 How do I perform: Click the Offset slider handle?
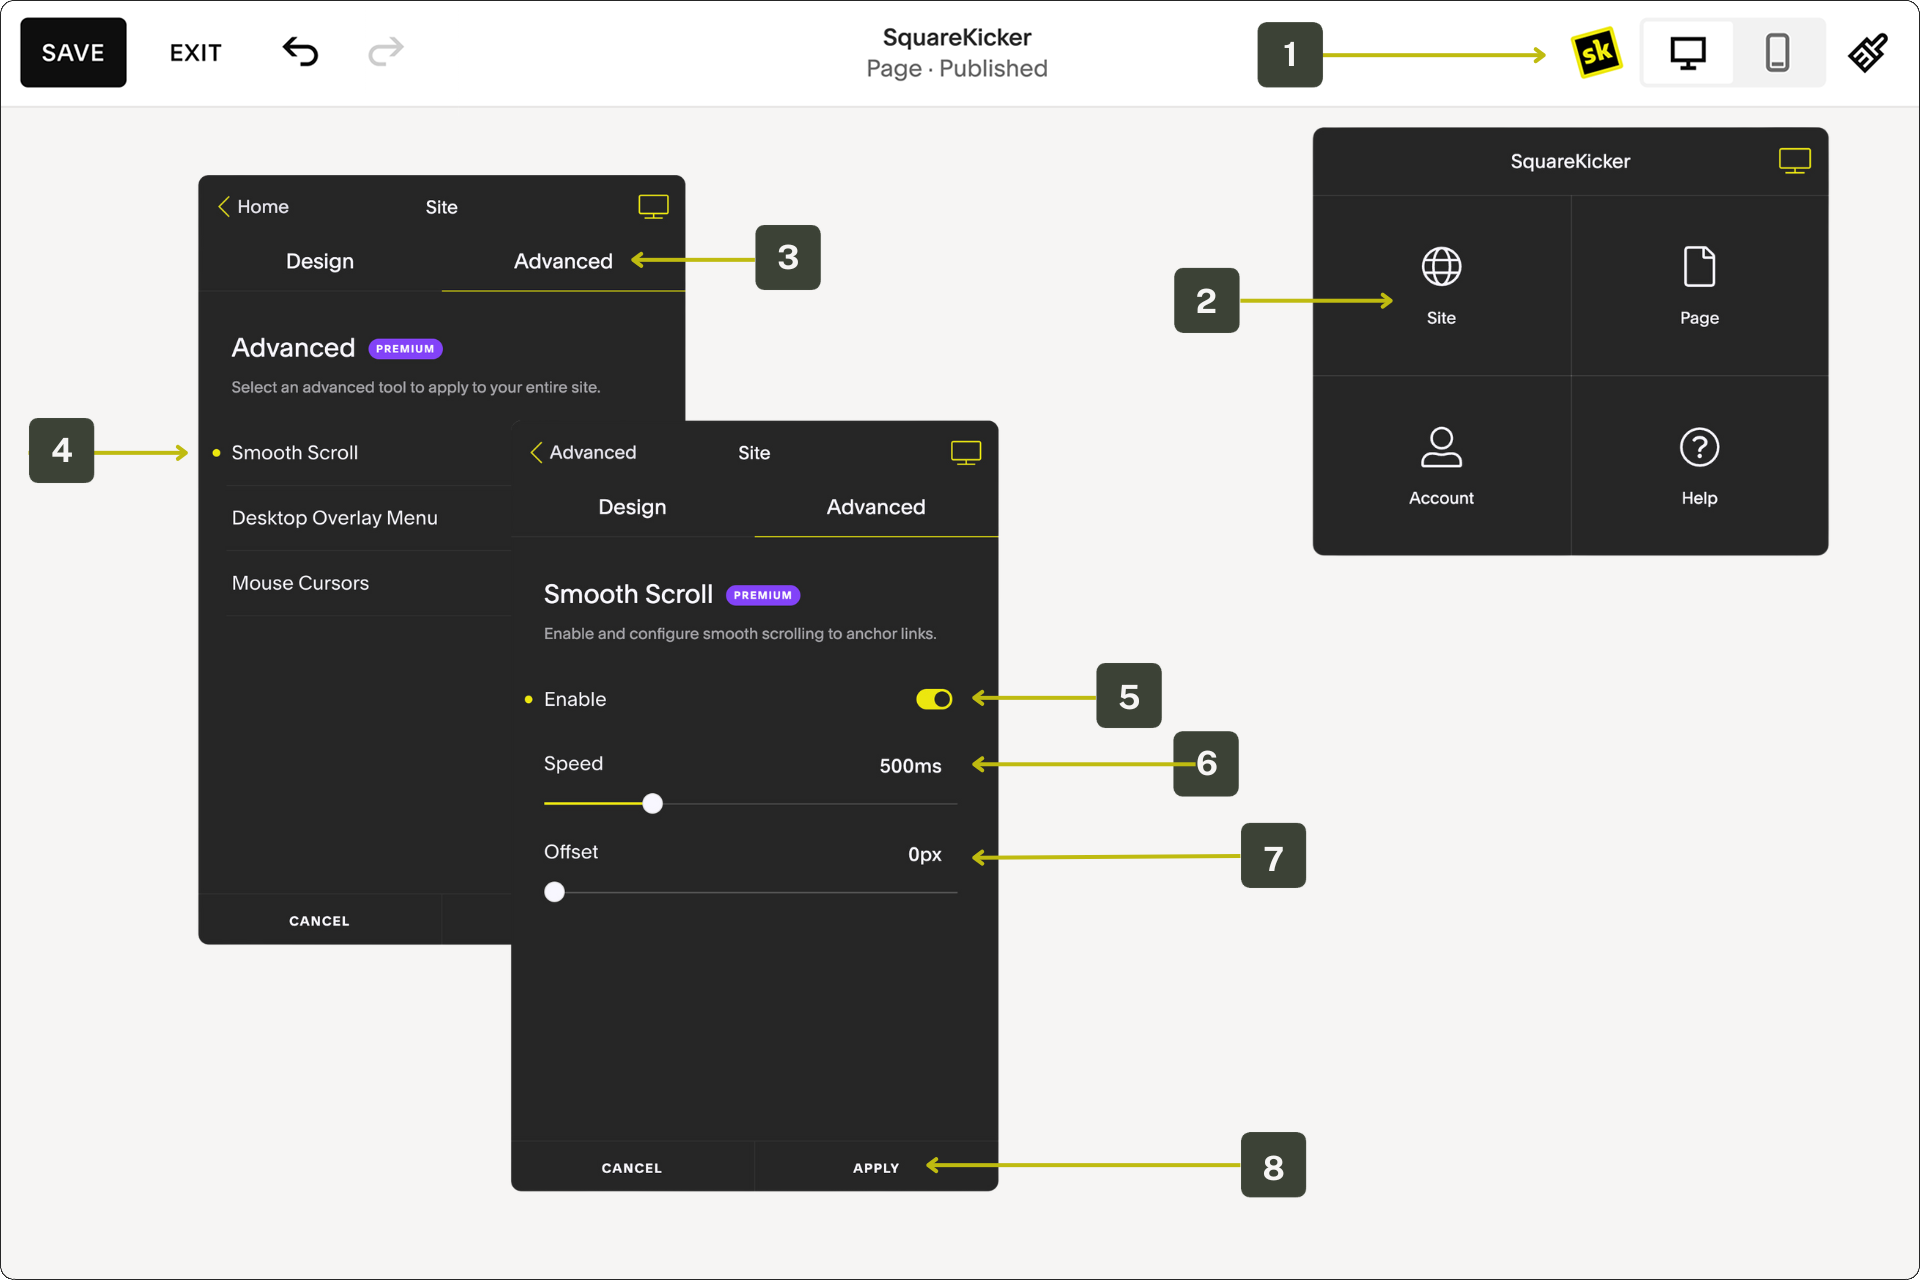coord(555,892)
